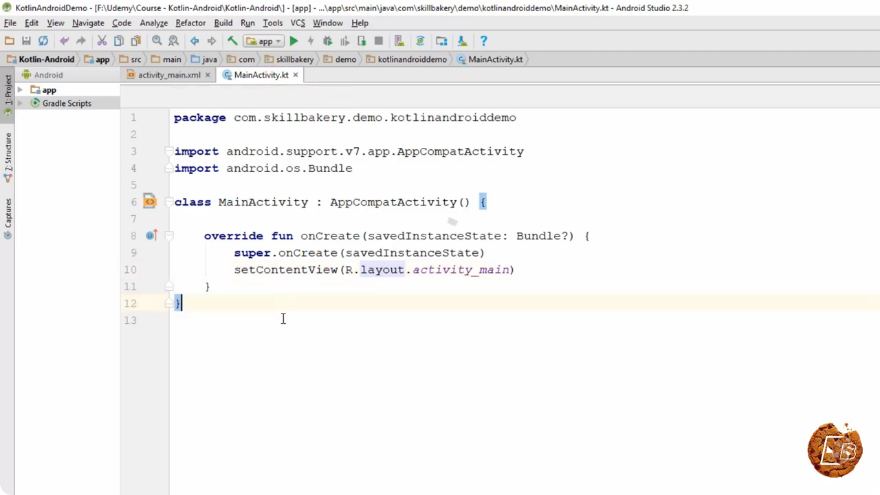This screenshot has height=495, width=880.
Task: Click the Save All toolbar icon
Action: pos(26,41)
